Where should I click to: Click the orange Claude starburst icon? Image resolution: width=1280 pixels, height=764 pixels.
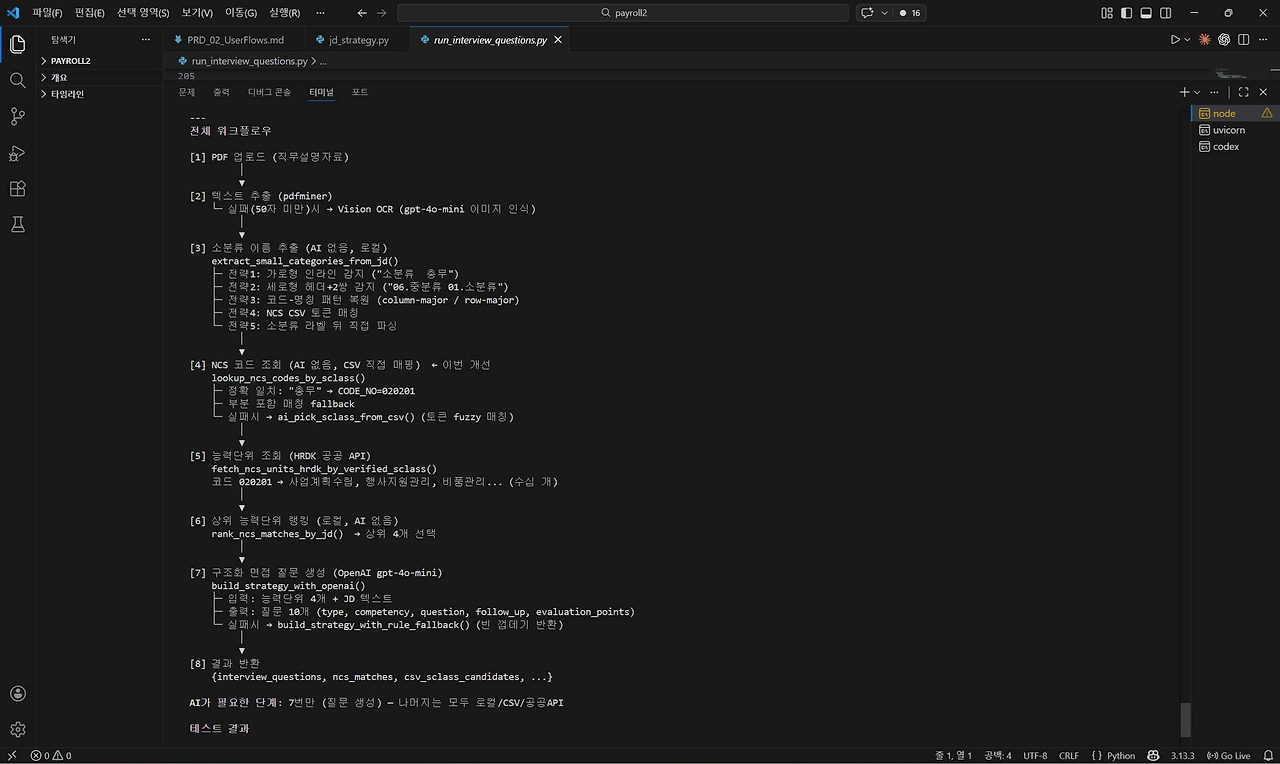1204,40
